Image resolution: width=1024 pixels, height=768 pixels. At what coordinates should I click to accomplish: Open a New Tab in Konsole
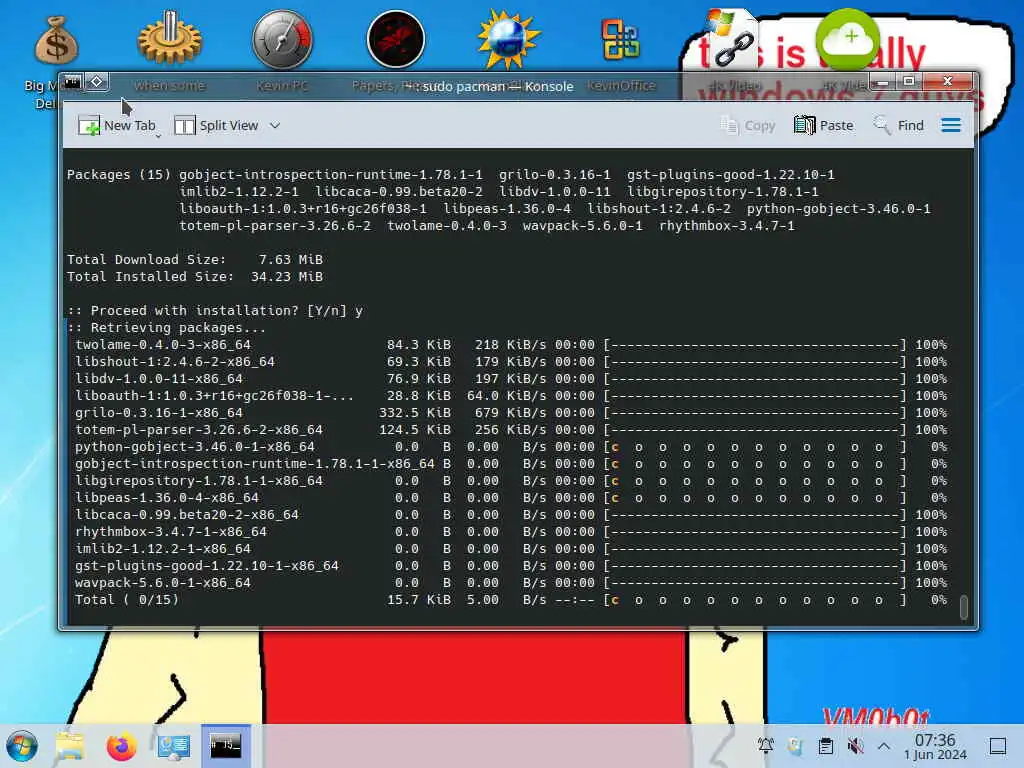(x=116, y=125)
